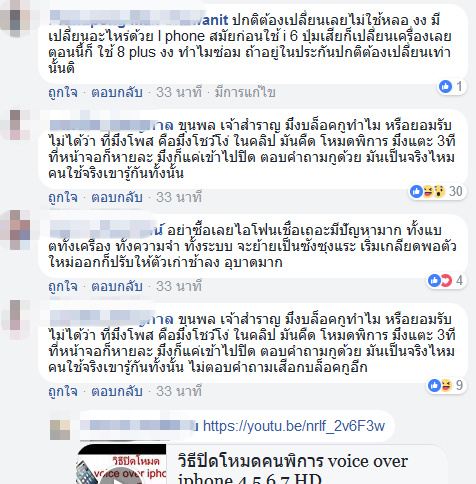Open video title วิธีปิดโหมดคนพิการ voice over

(x=293, y=470)
